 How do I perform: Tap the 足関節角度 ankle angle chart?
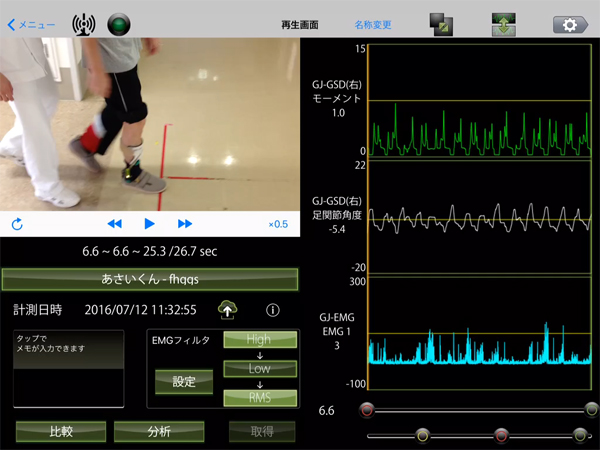pyautogui.click(x=479, y=217)
